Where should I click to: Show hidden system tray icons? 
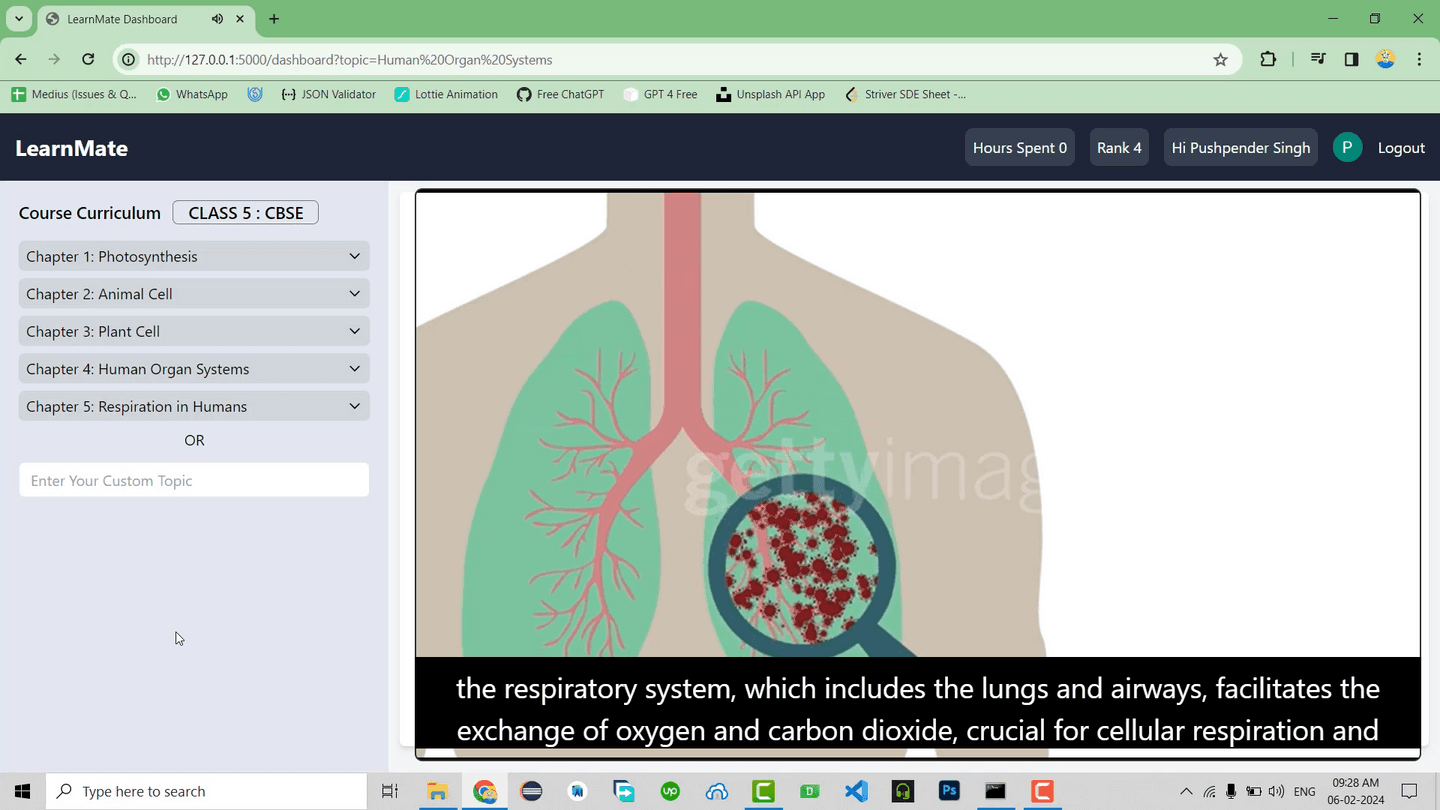pyautogui.click(x=1186, y=791)
